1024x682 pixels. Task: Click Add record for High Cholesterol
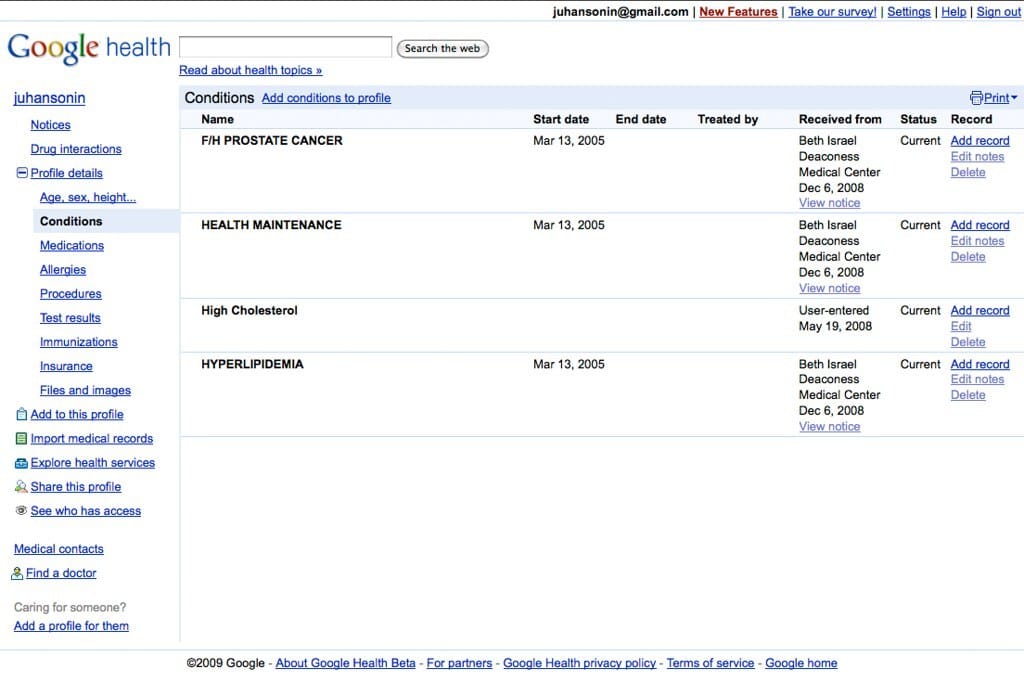980,310
